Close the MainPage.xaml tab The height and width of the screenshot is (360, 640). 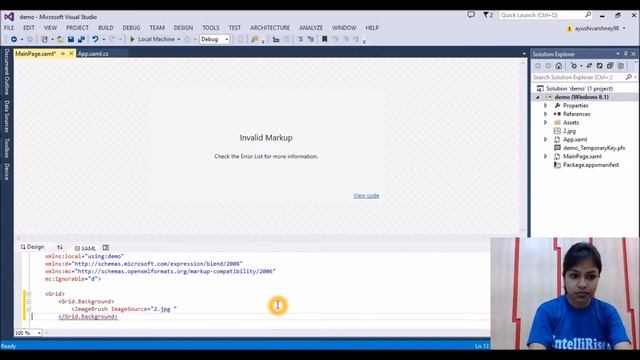click(x=71, y=53)
